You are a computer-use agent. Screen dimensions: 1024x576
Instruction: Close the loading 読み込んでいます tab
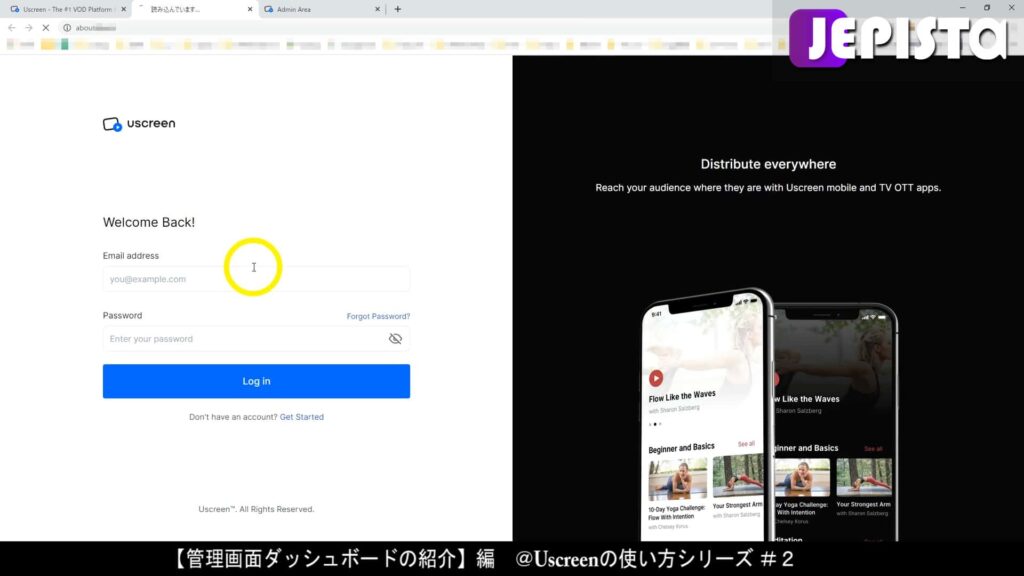click(x=250, y=9)
